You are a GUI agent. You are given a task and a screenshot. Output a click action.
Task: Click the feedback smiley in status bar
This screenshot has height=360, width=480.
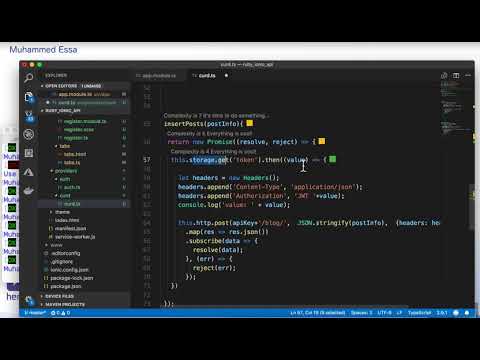click(x=456, y=313)
